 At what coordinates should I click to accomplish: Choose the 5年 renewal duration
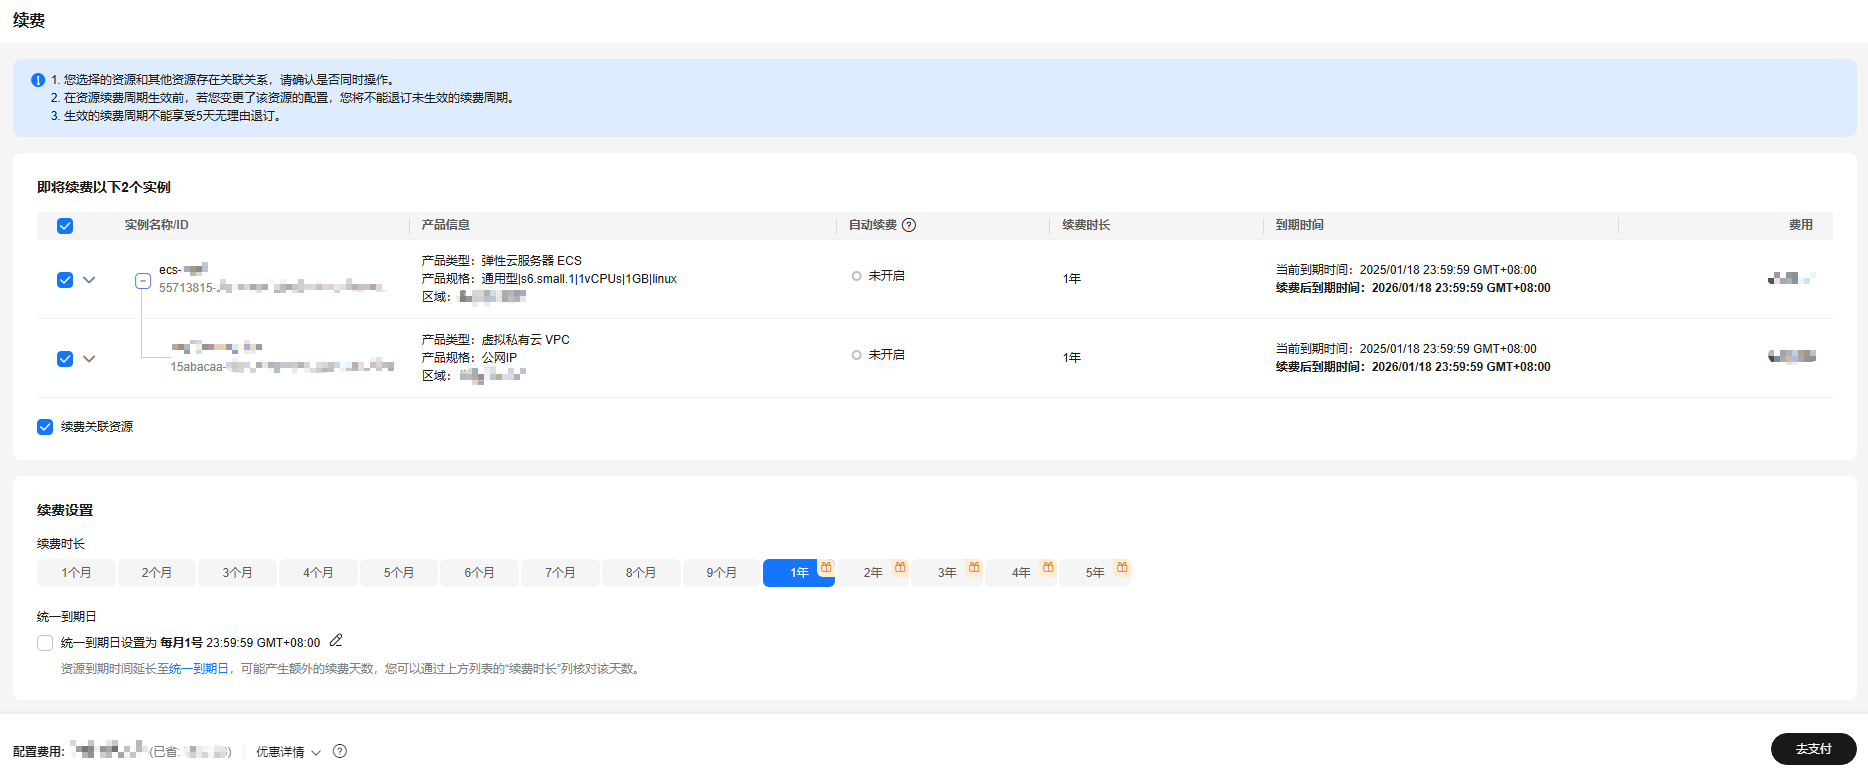(x=1094, y=573)
